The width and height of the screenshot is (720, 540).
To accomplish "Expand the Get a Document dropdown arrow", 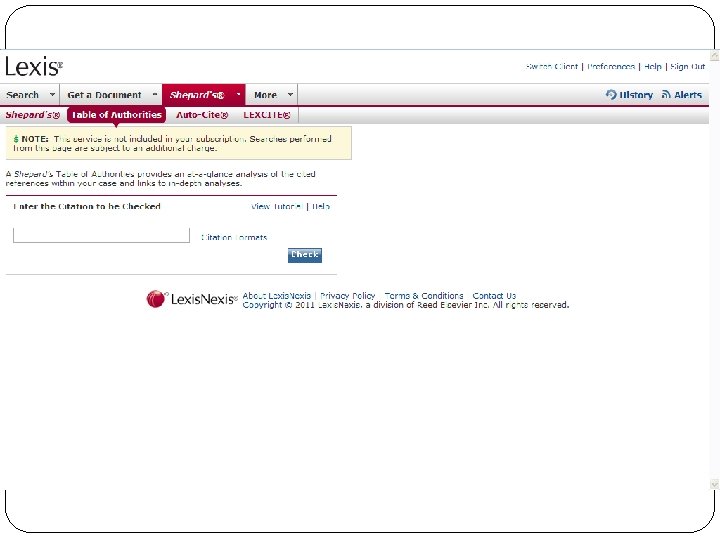I will click(x=155, y=95).
